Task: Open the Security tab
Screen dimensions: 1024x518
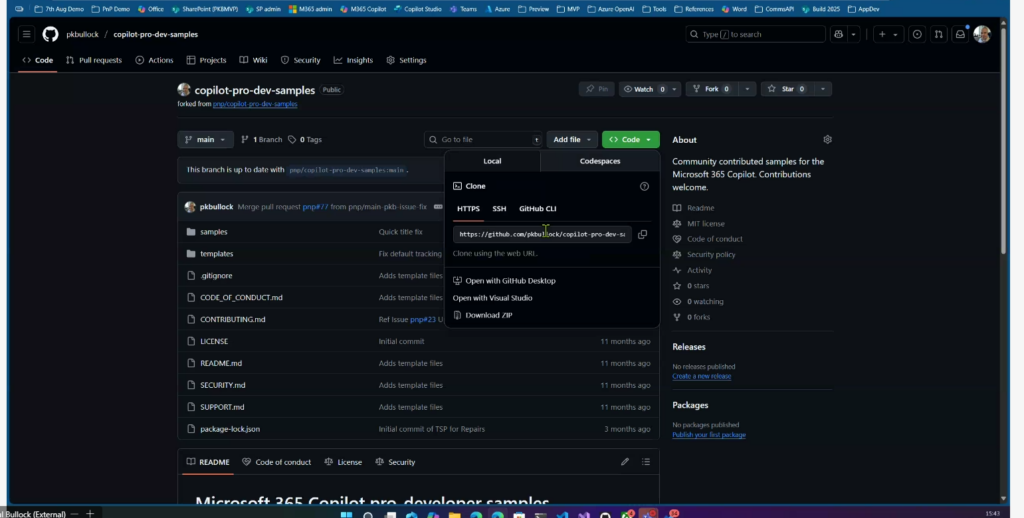Action: 300,60
